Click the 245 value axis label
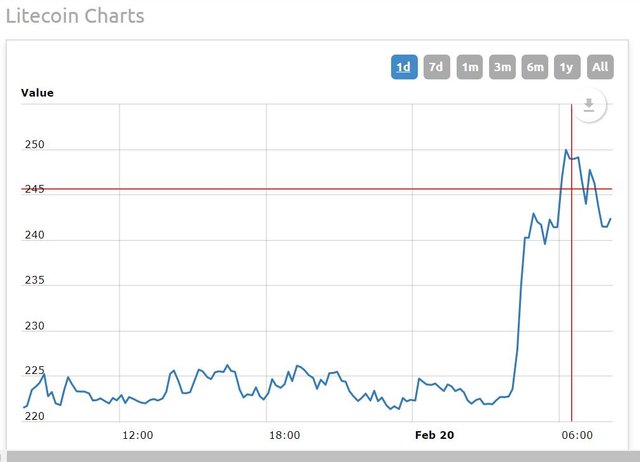 tap(34, 191)
